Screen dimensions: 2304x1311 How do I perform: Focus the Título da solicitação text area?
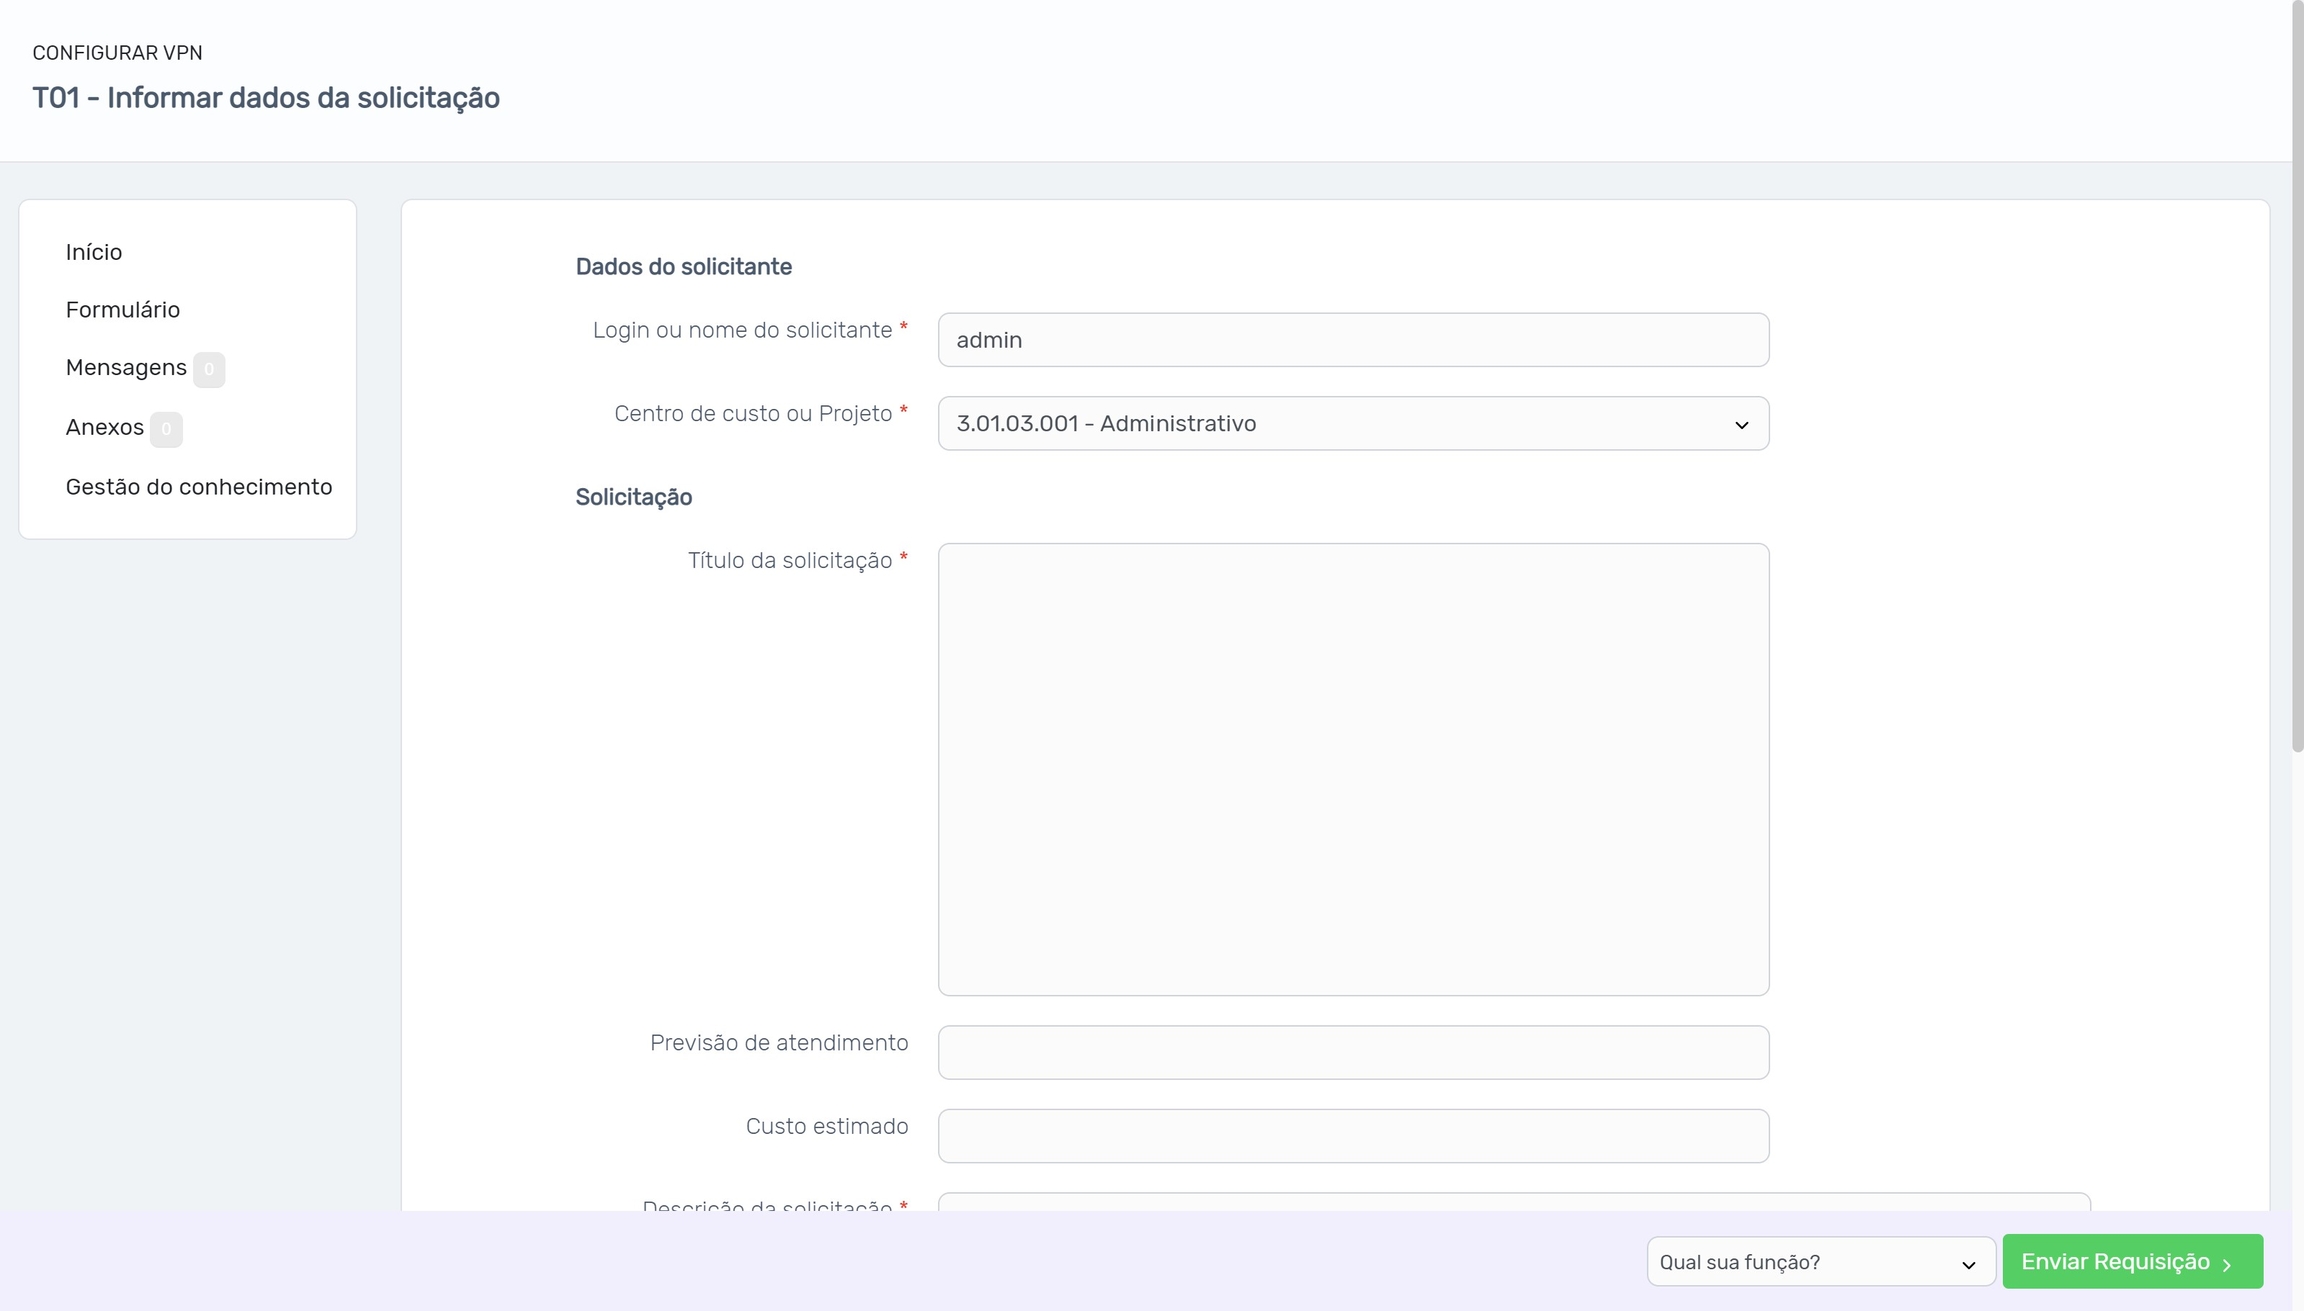pos(1353,769)
